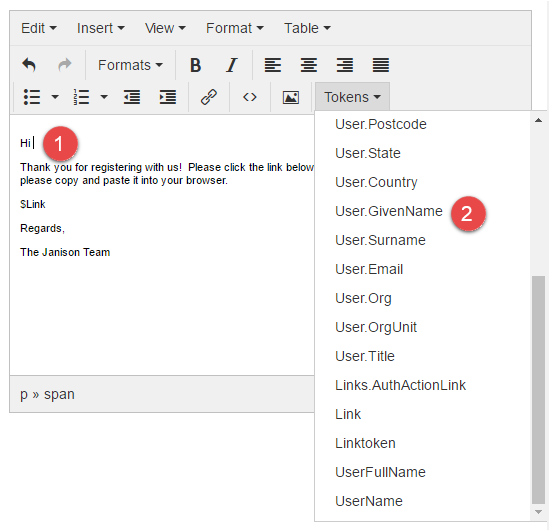Center align the text

309,65
